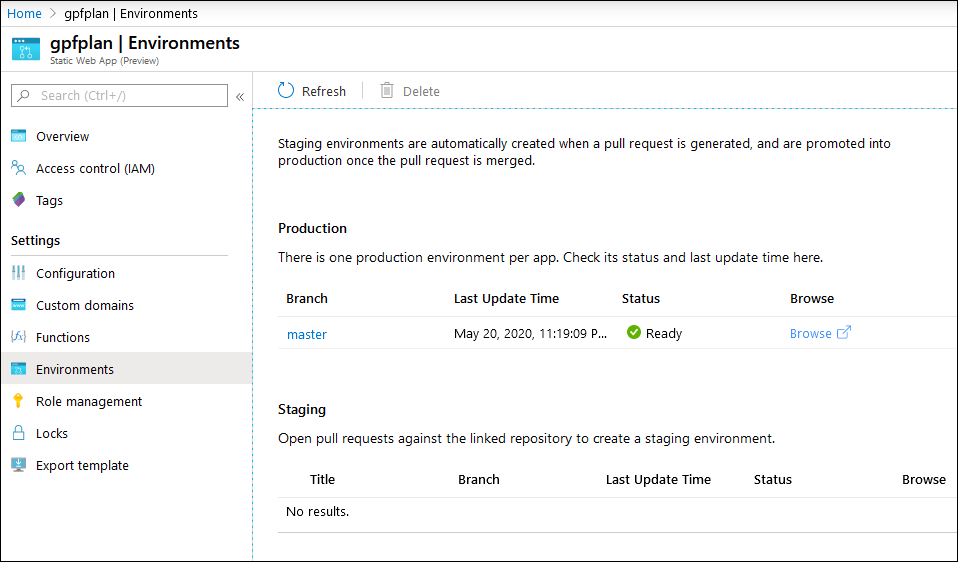Click the Delete trash can icon

click(387, 90)
